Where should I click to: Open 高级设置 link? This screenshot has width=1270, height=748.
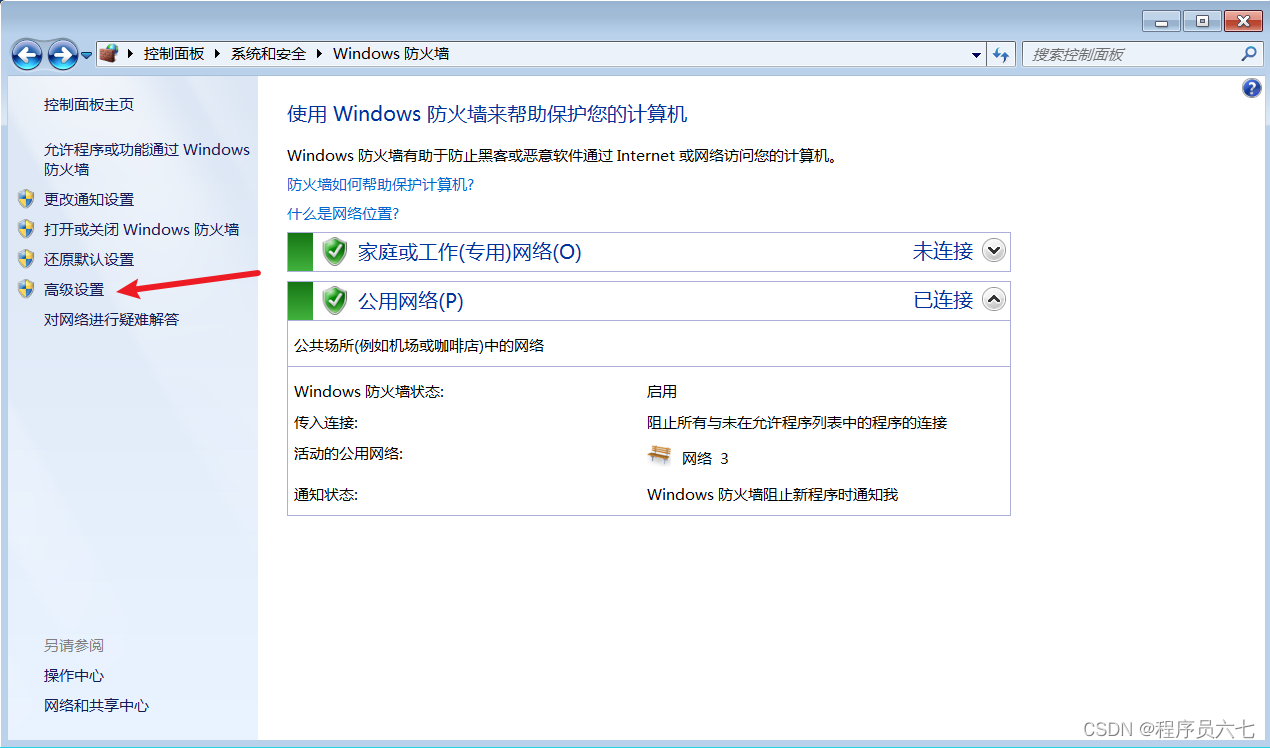(x=74, y=289)
